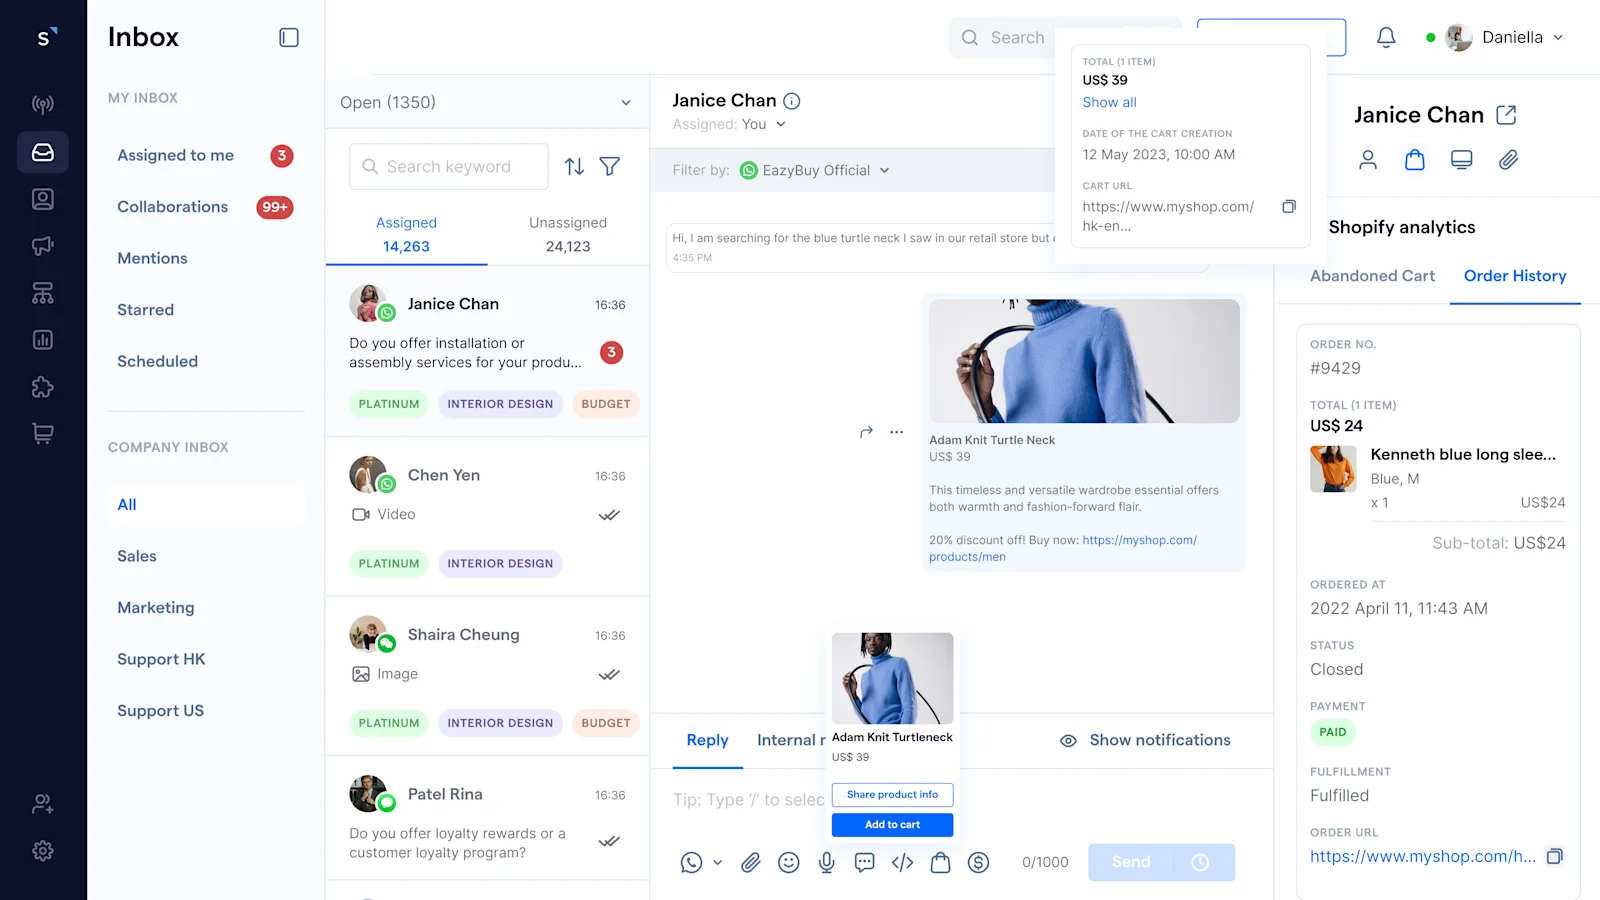1600x900 pixels.
Task: Open the EazyBuy Official channel filter dropdown
Action: click(x=814, y=170)
